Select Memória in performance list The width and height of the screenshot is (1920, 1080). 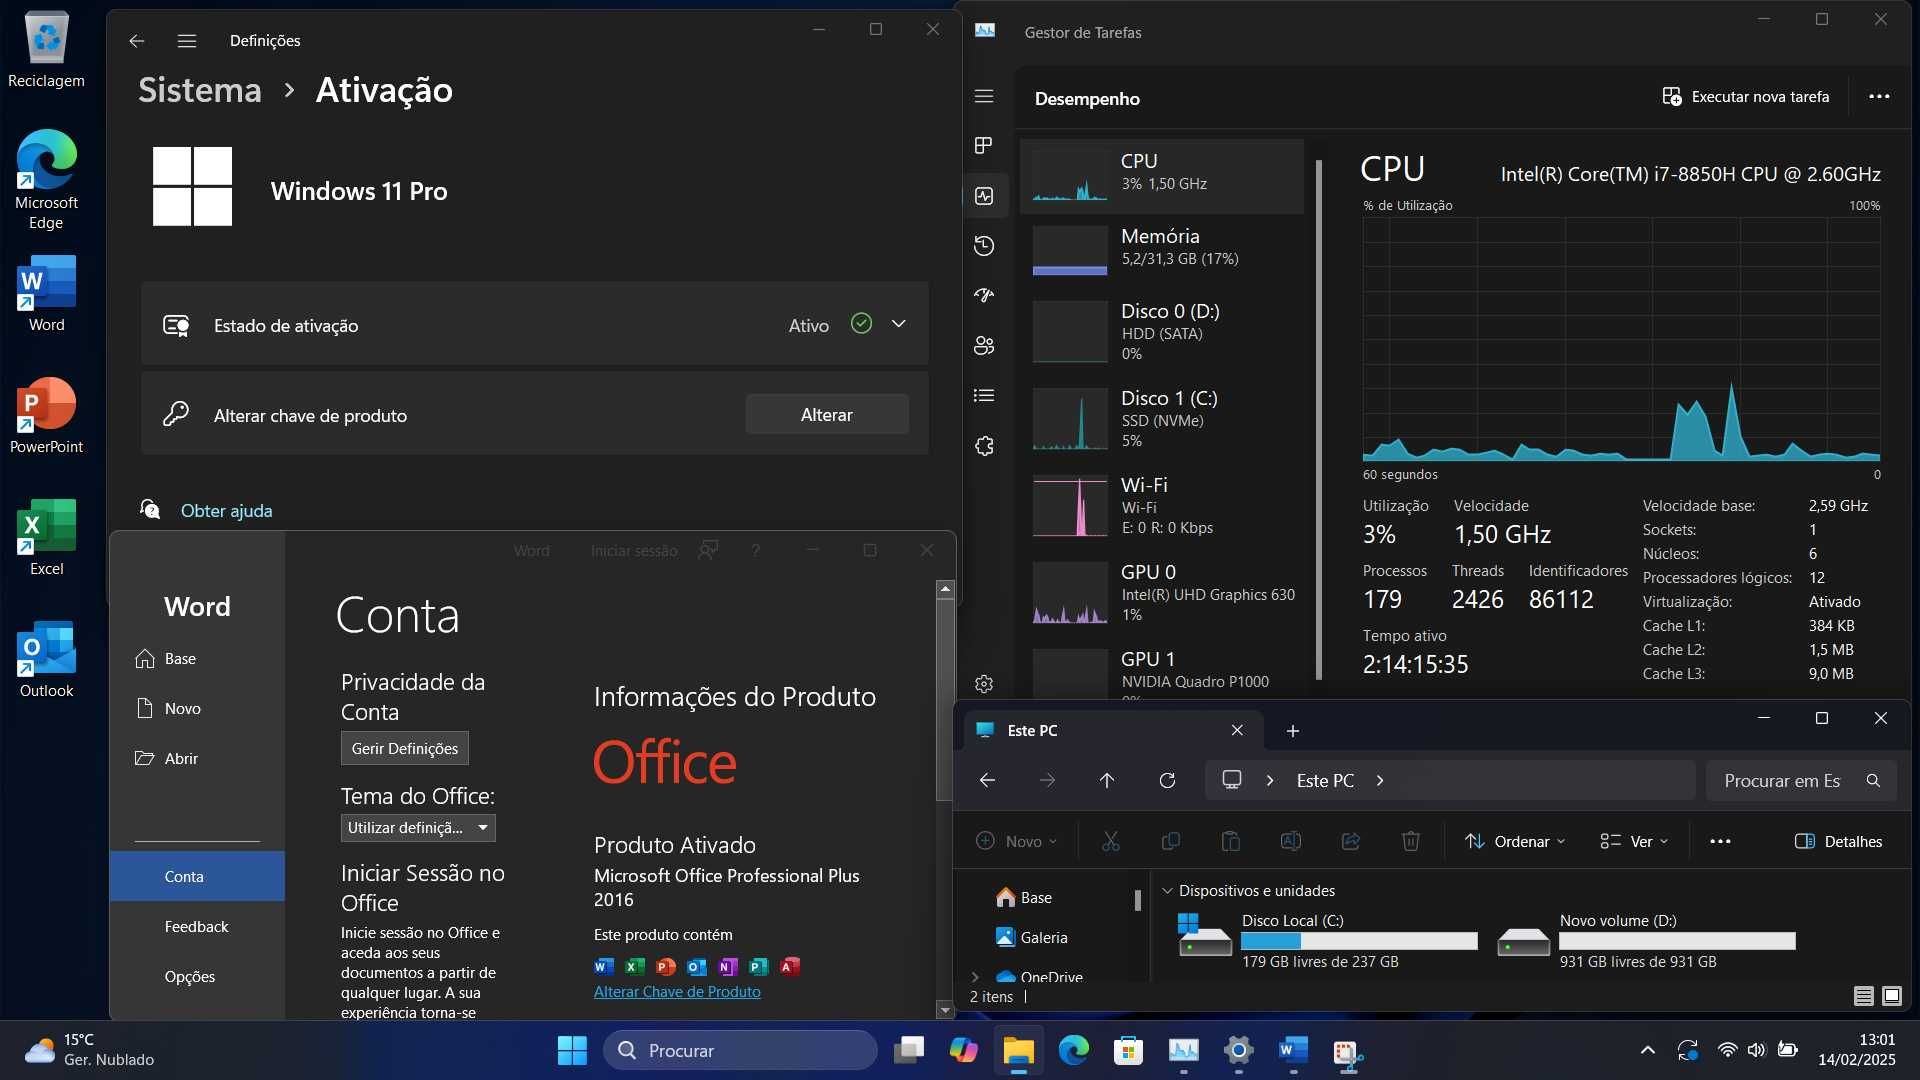[x=1162, y=250]
